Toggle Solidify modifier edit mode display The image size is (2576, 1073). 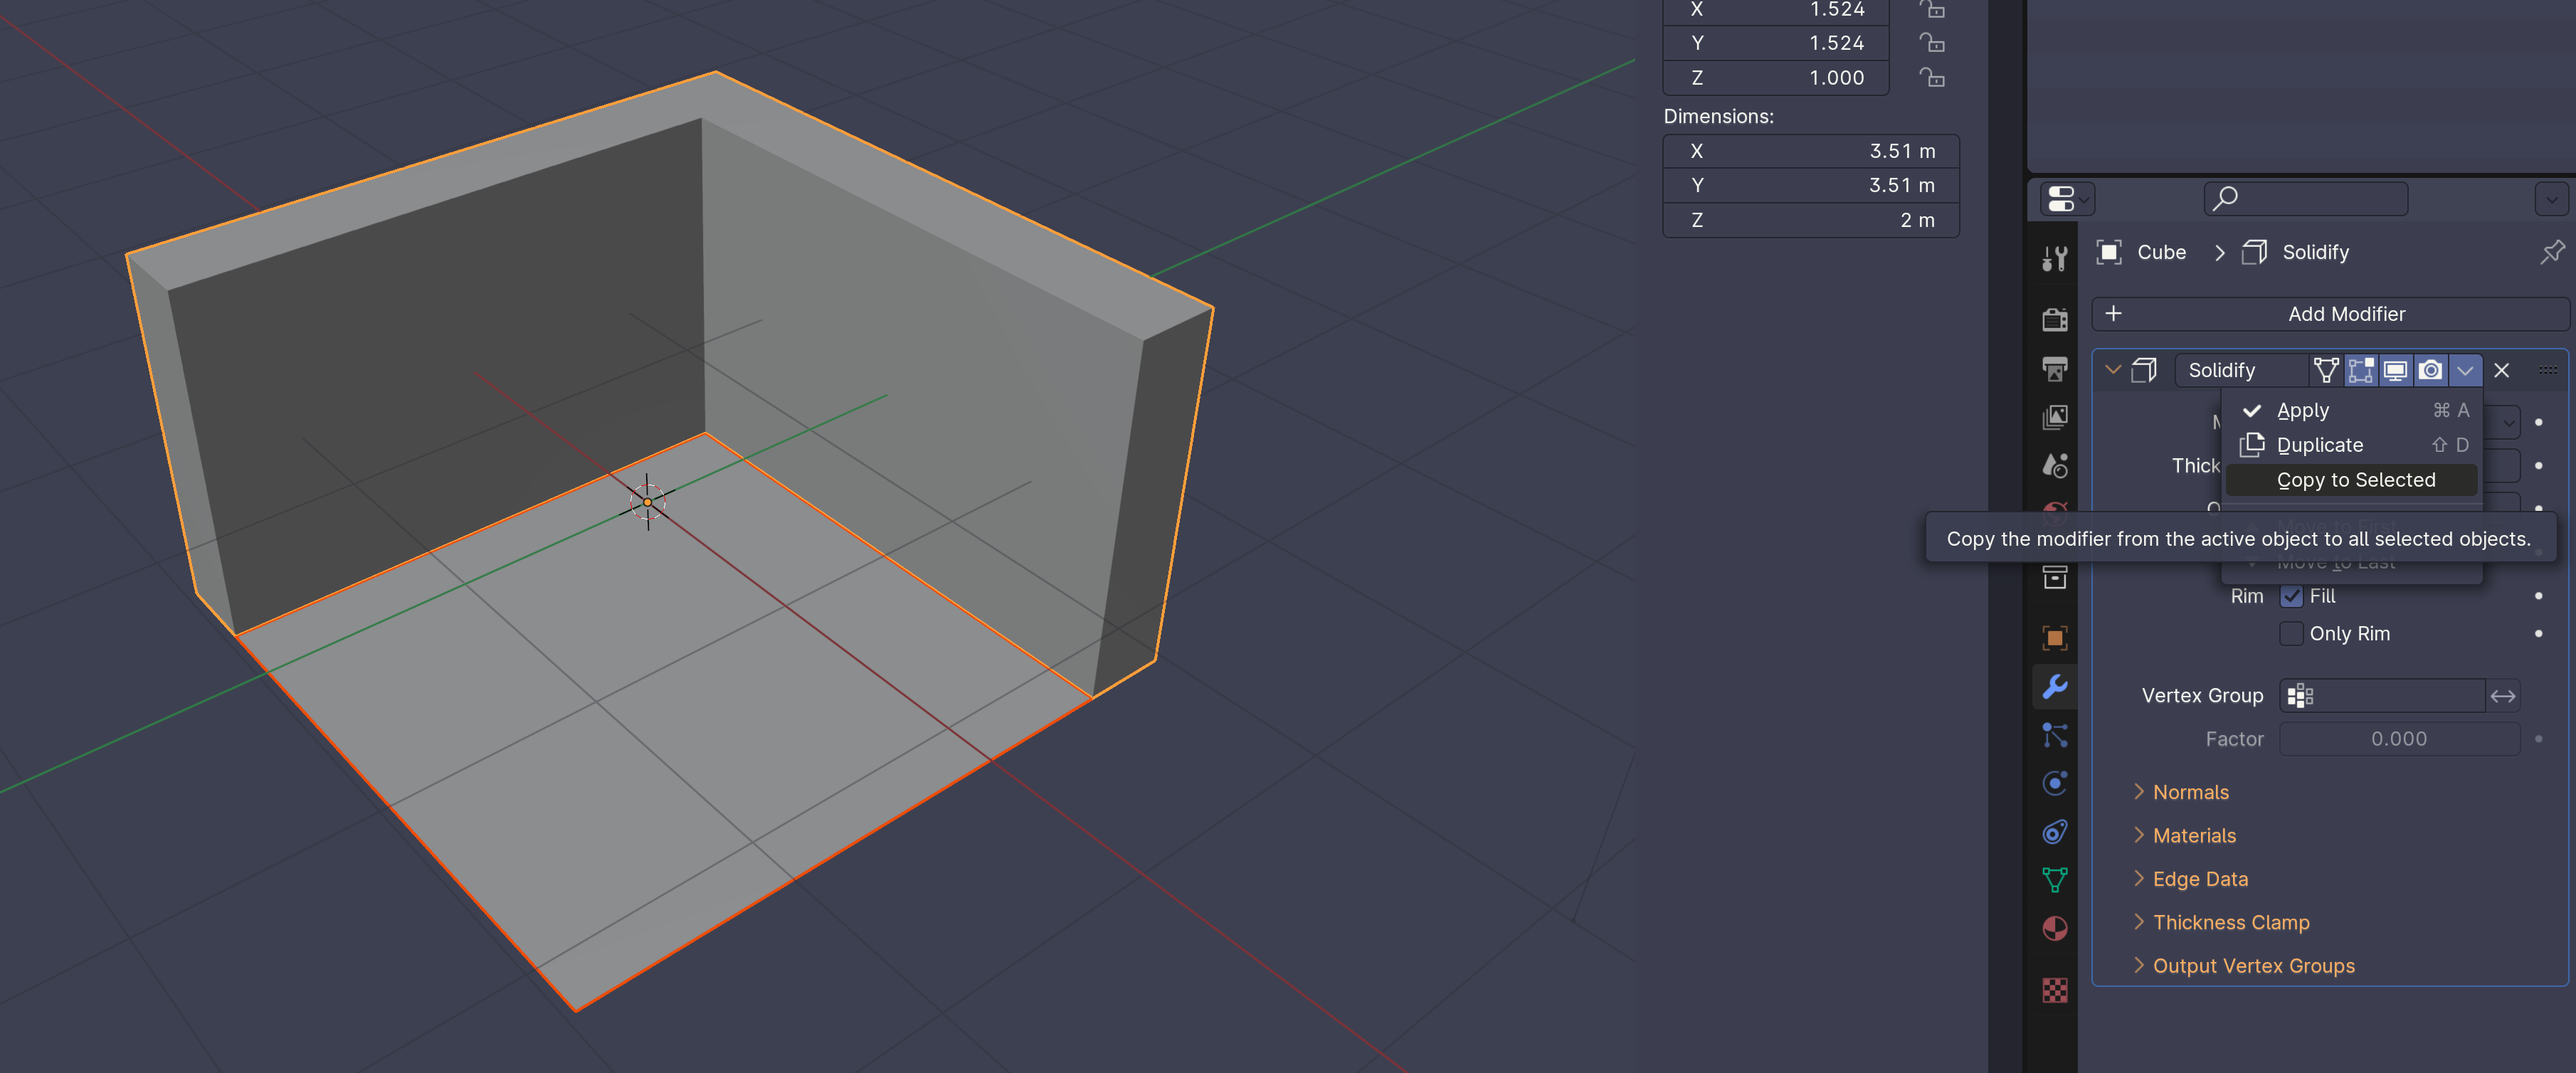(x=2361, y=370)
